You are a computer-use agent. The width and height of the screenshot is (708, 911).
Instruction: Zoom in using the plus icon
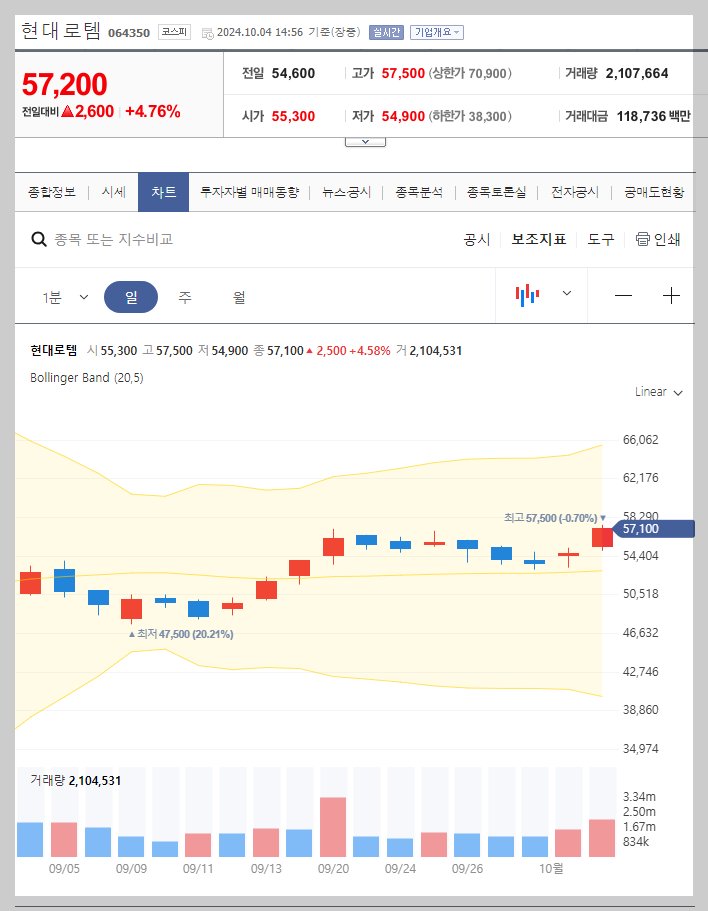pos(670,295)
